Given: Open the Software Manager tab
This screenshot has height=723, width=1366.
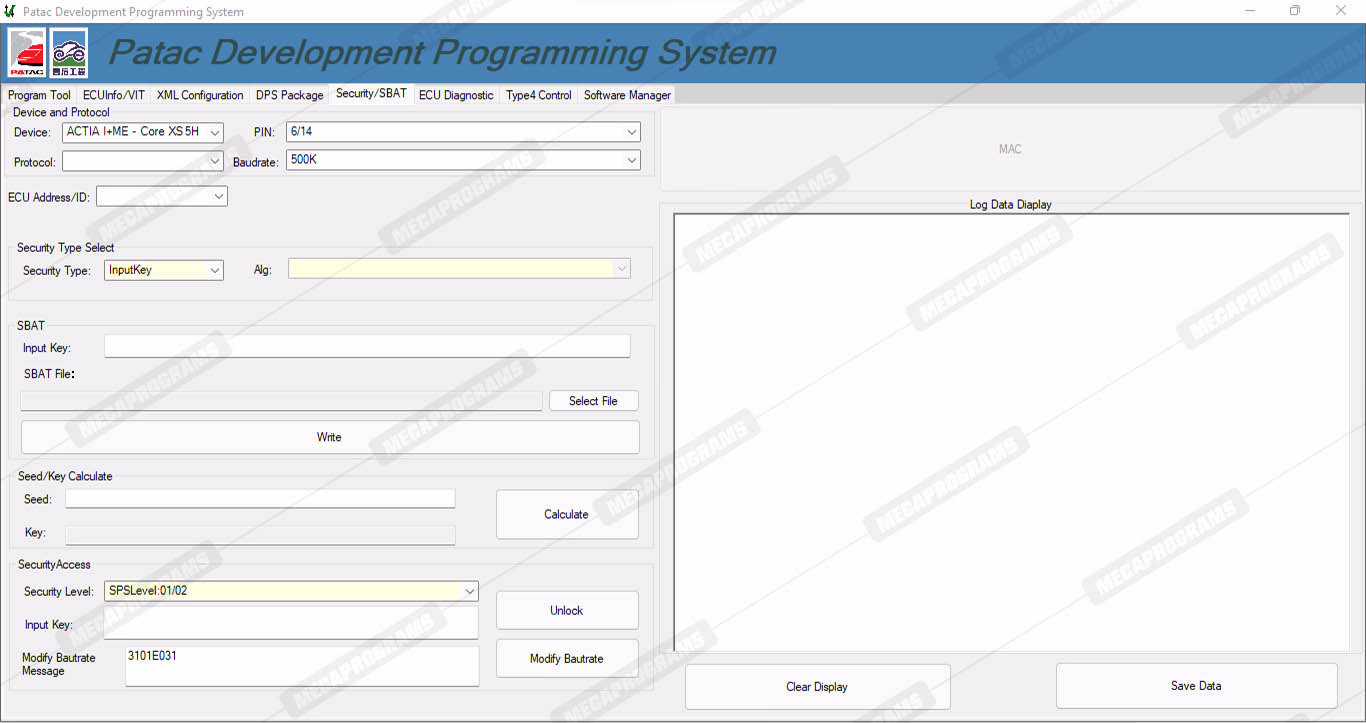Looking at the screenshot, I should click(627, 95).
